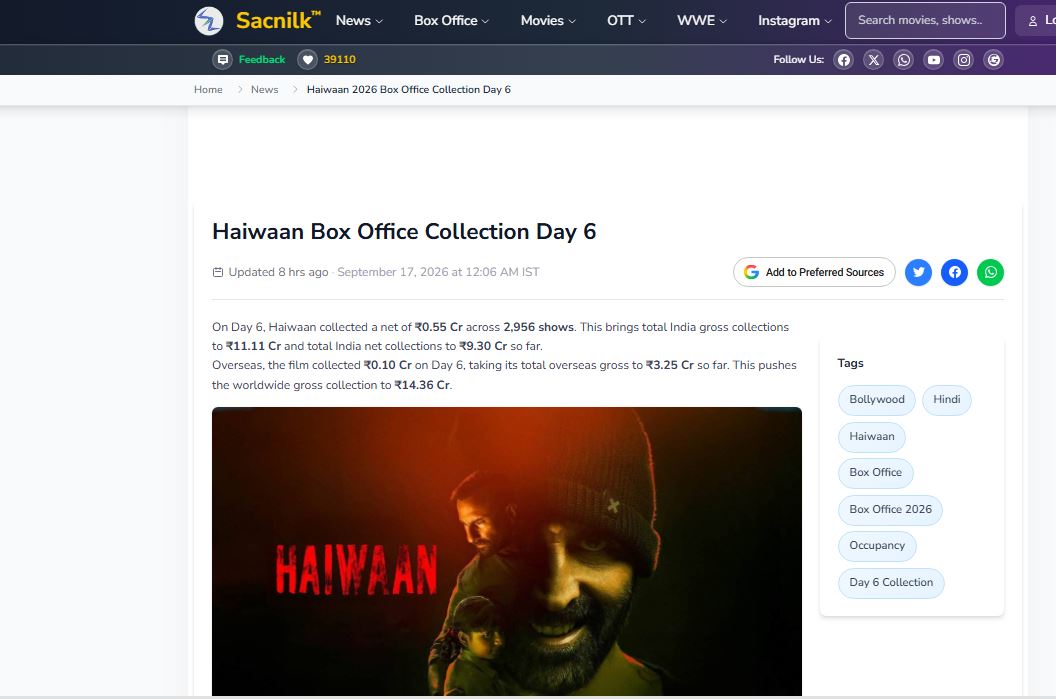Select the Bollywood tag
This screenshot has width=1056, height=699.
tap(877, 400)
